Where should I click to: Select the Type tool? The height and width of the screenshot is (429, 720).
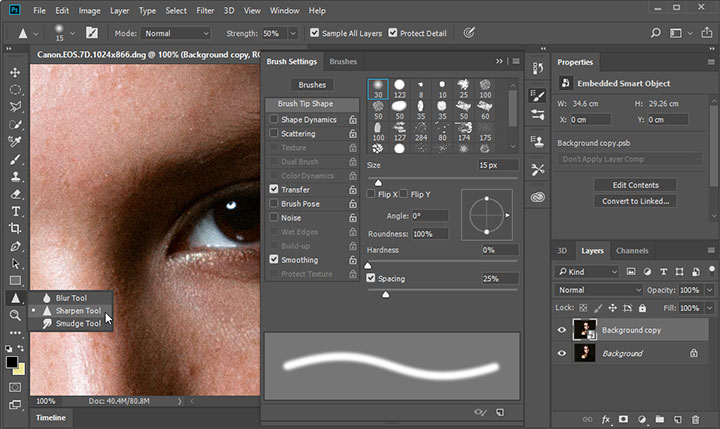click(15, 211)
